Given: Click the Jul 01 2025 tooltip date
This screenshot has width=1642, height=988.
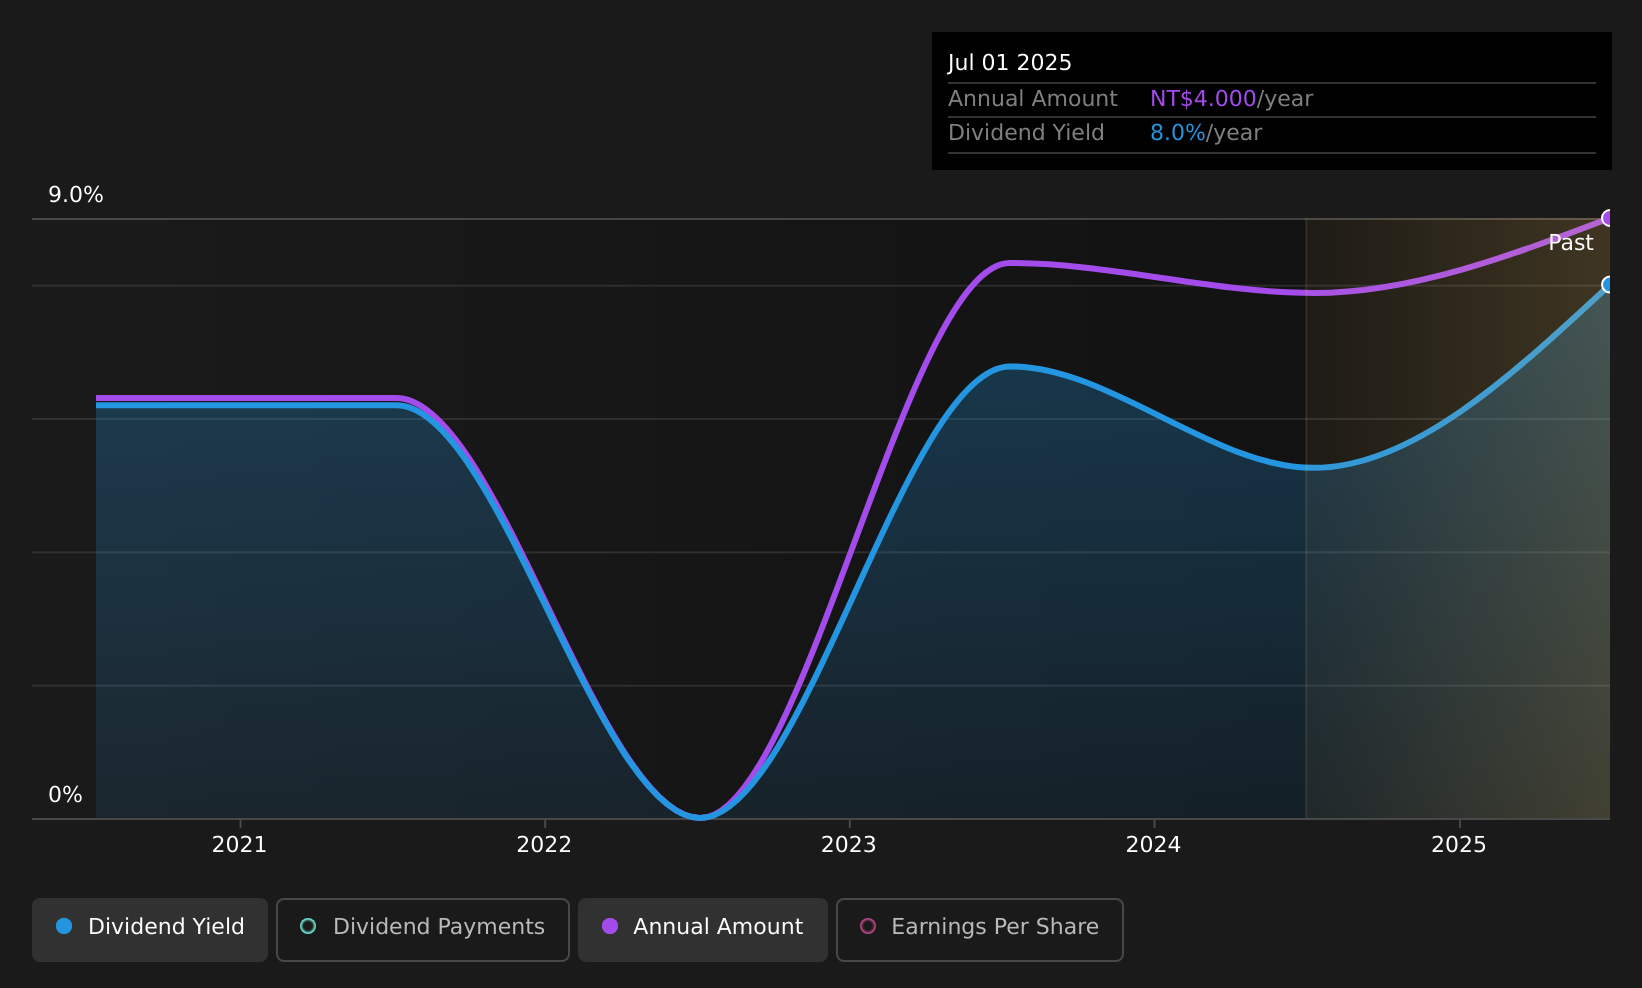Looking at the screenshot, I should click(x=1010, y=63).
